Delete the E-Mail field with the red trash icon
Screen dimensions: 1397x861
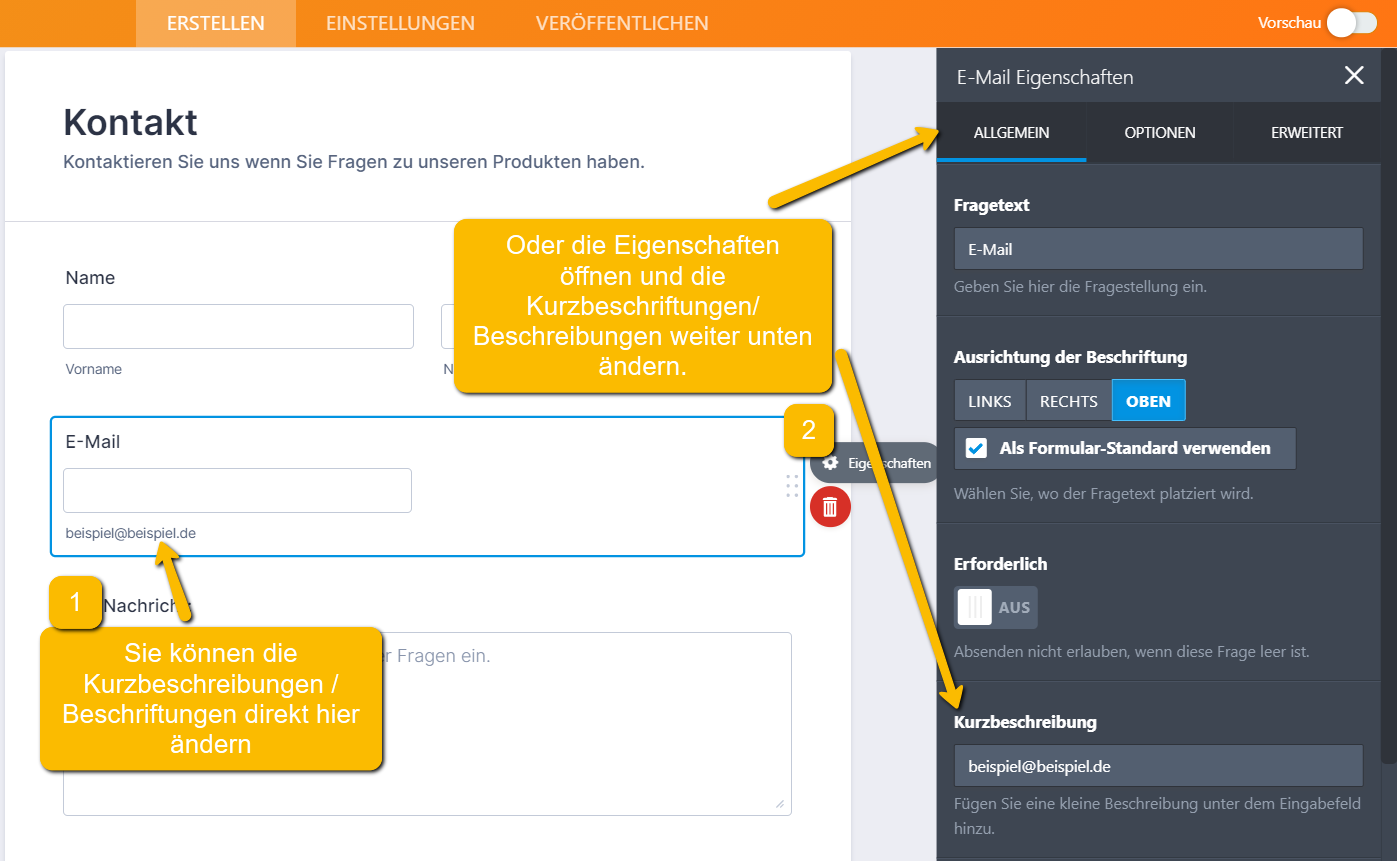(x=830, y=507)
